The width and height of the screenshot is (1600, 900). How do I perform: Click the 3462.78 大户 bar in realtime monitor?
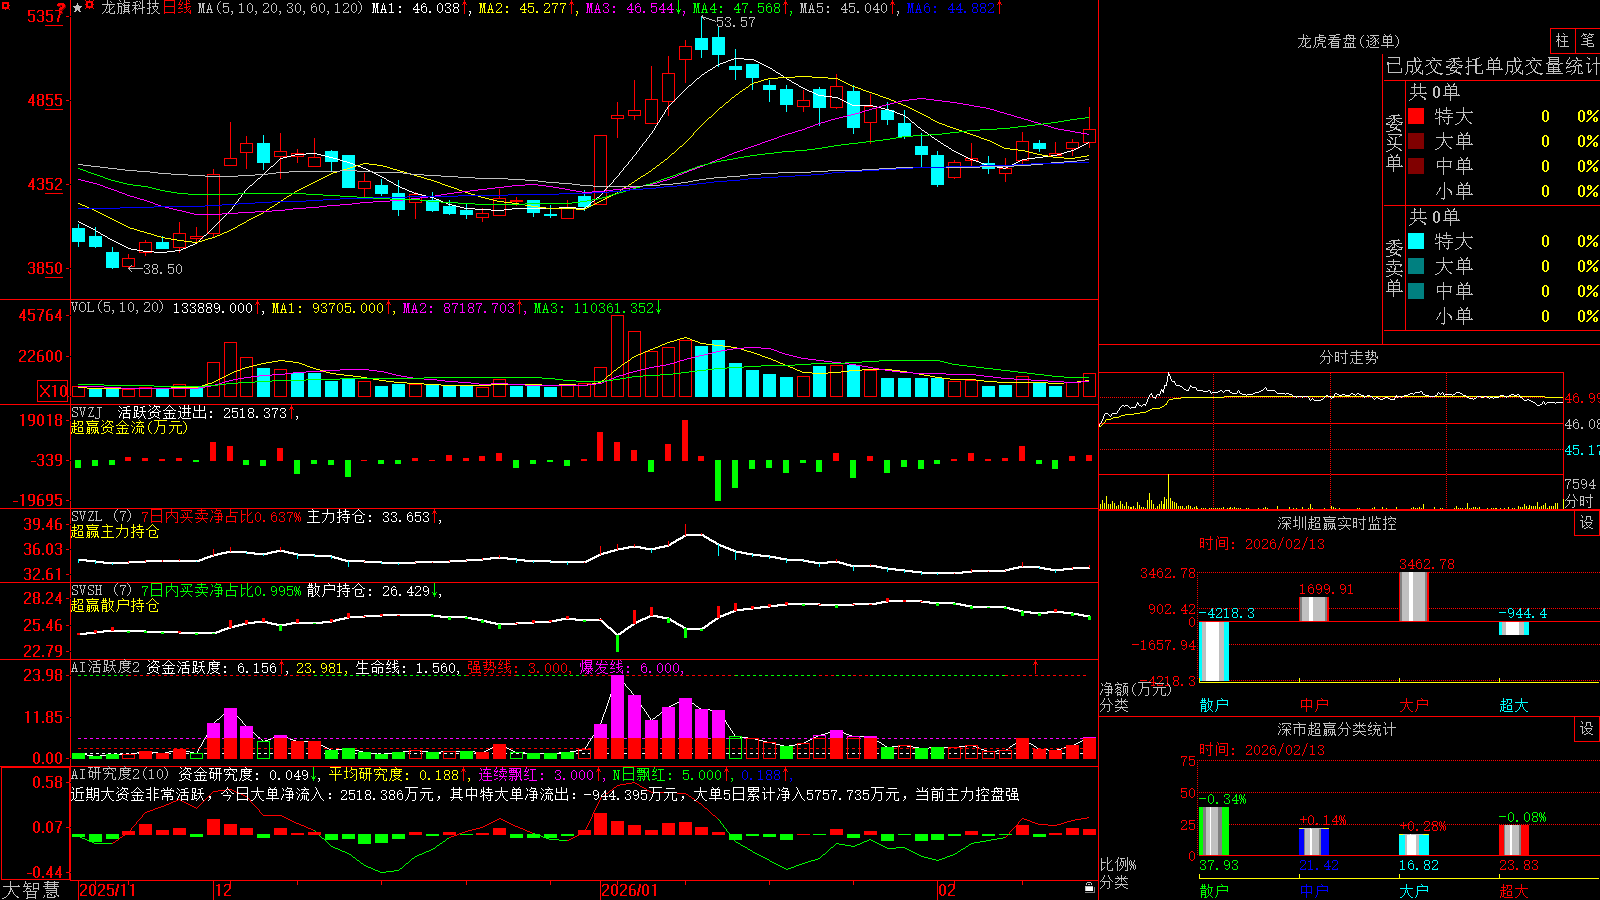pos(1414,597)
